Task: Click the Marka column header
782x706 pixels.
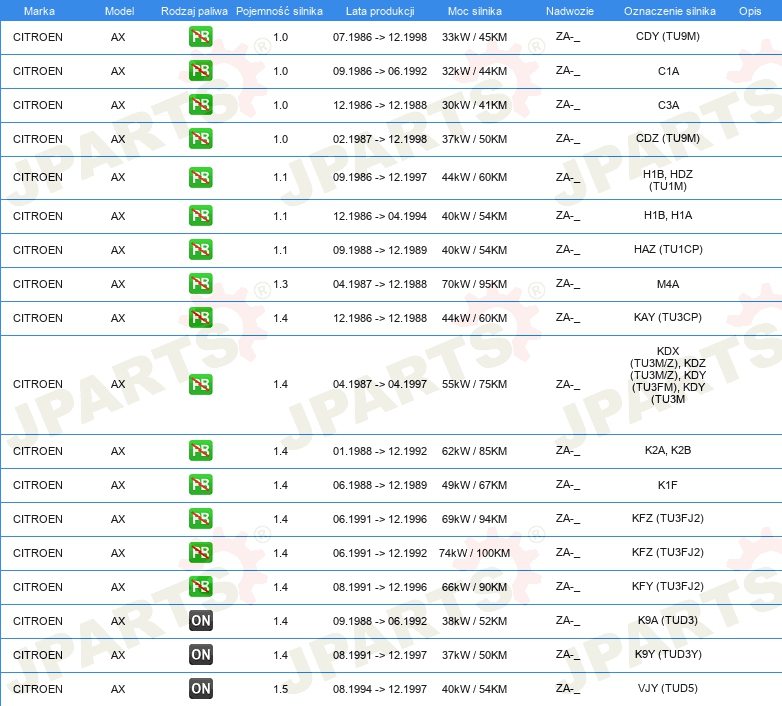Action: 39,11
